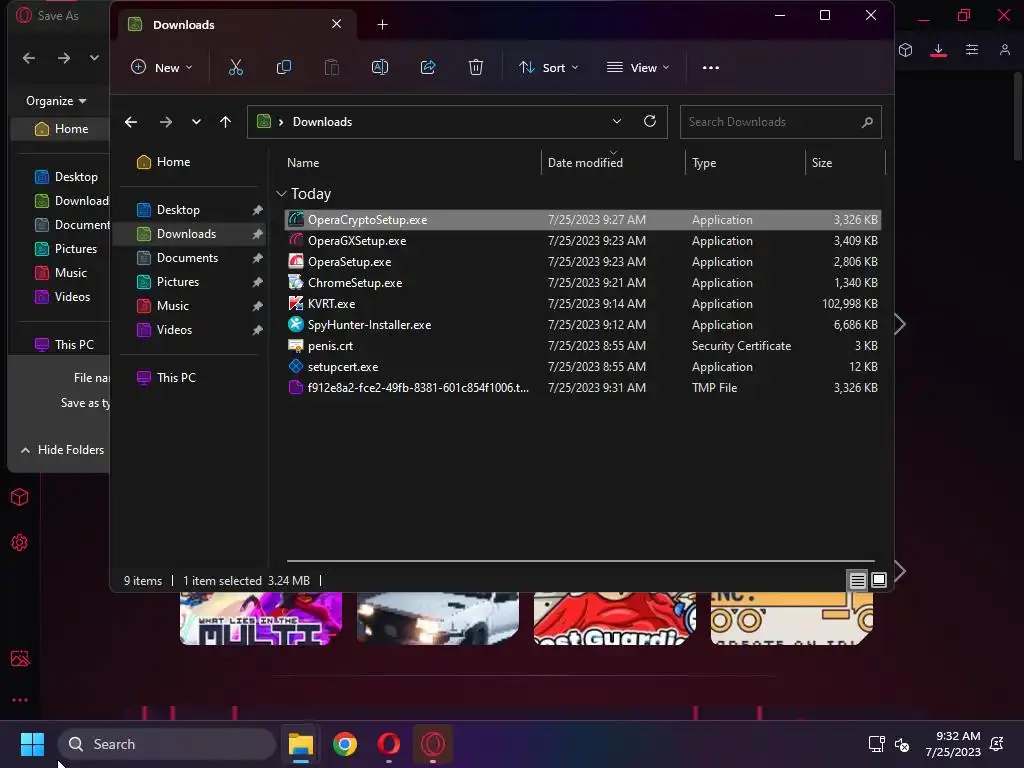Open Google Chrome from the taskbar
This screenshot has height=768, width=1024.
(x=345, y=744)
